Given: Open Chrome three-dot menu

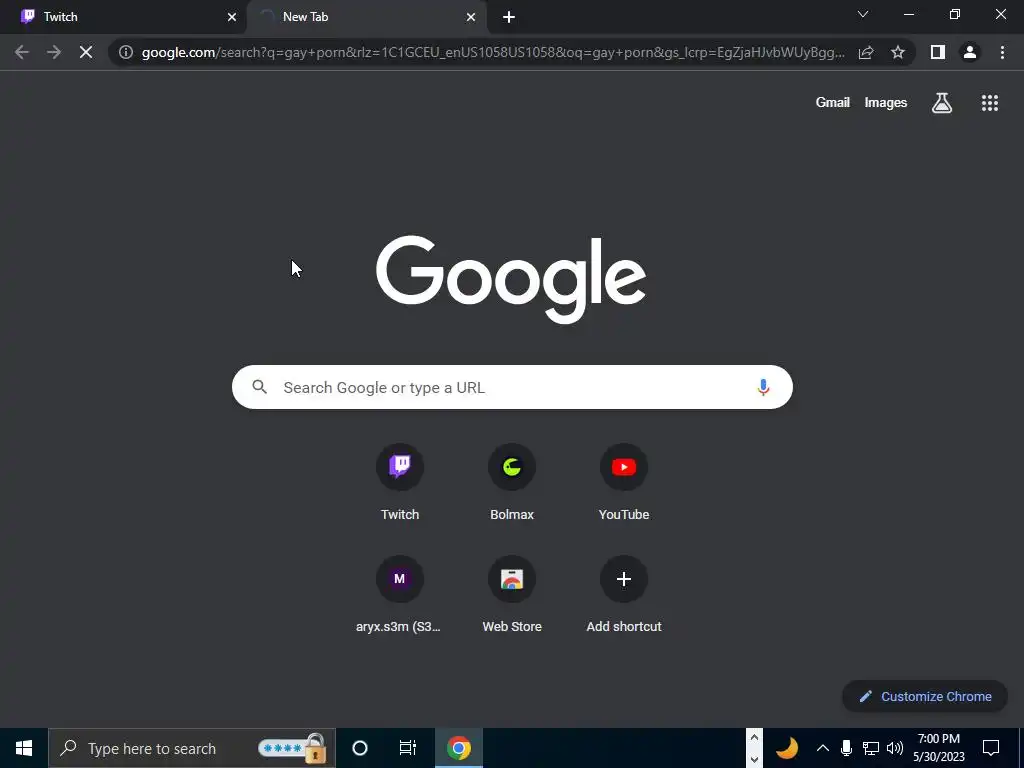Looking at the screenshot, I should click(1002, 52).
